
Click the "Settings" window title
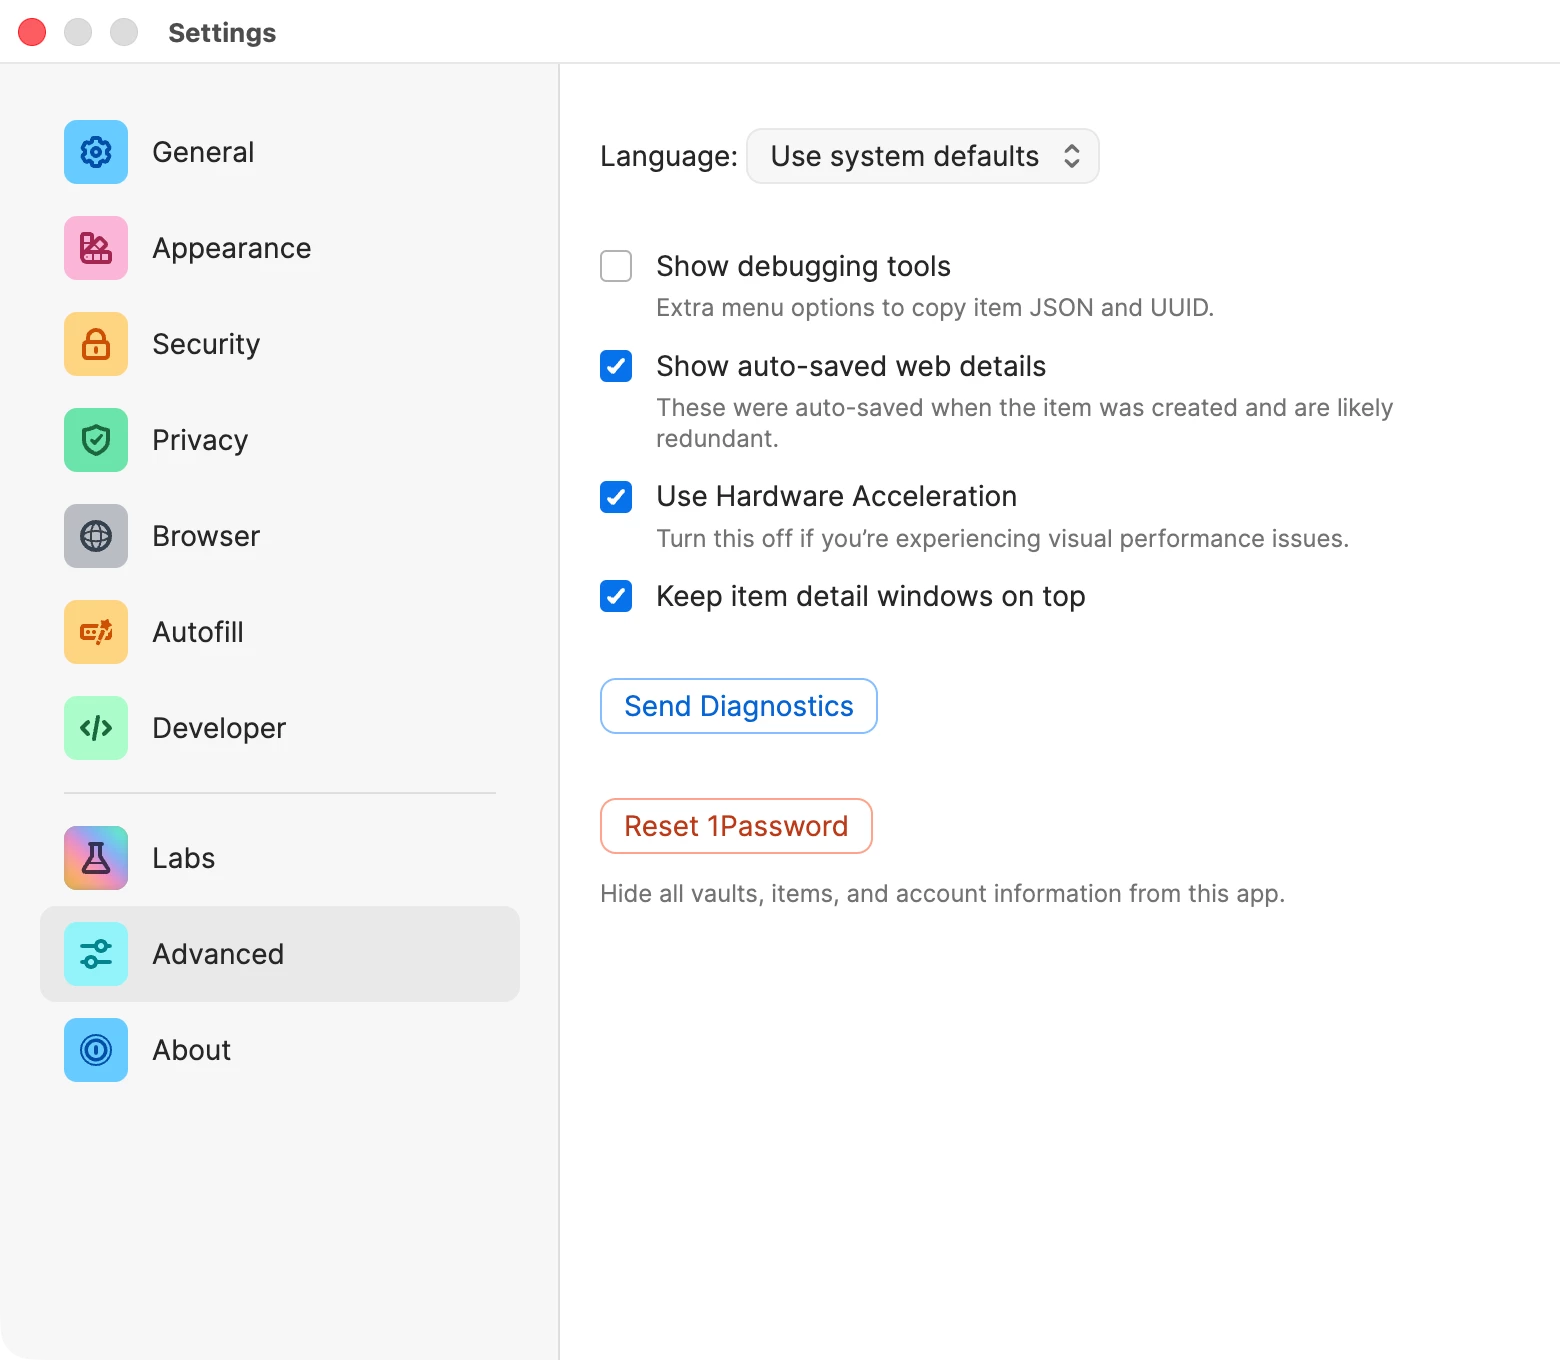(222, 33)
